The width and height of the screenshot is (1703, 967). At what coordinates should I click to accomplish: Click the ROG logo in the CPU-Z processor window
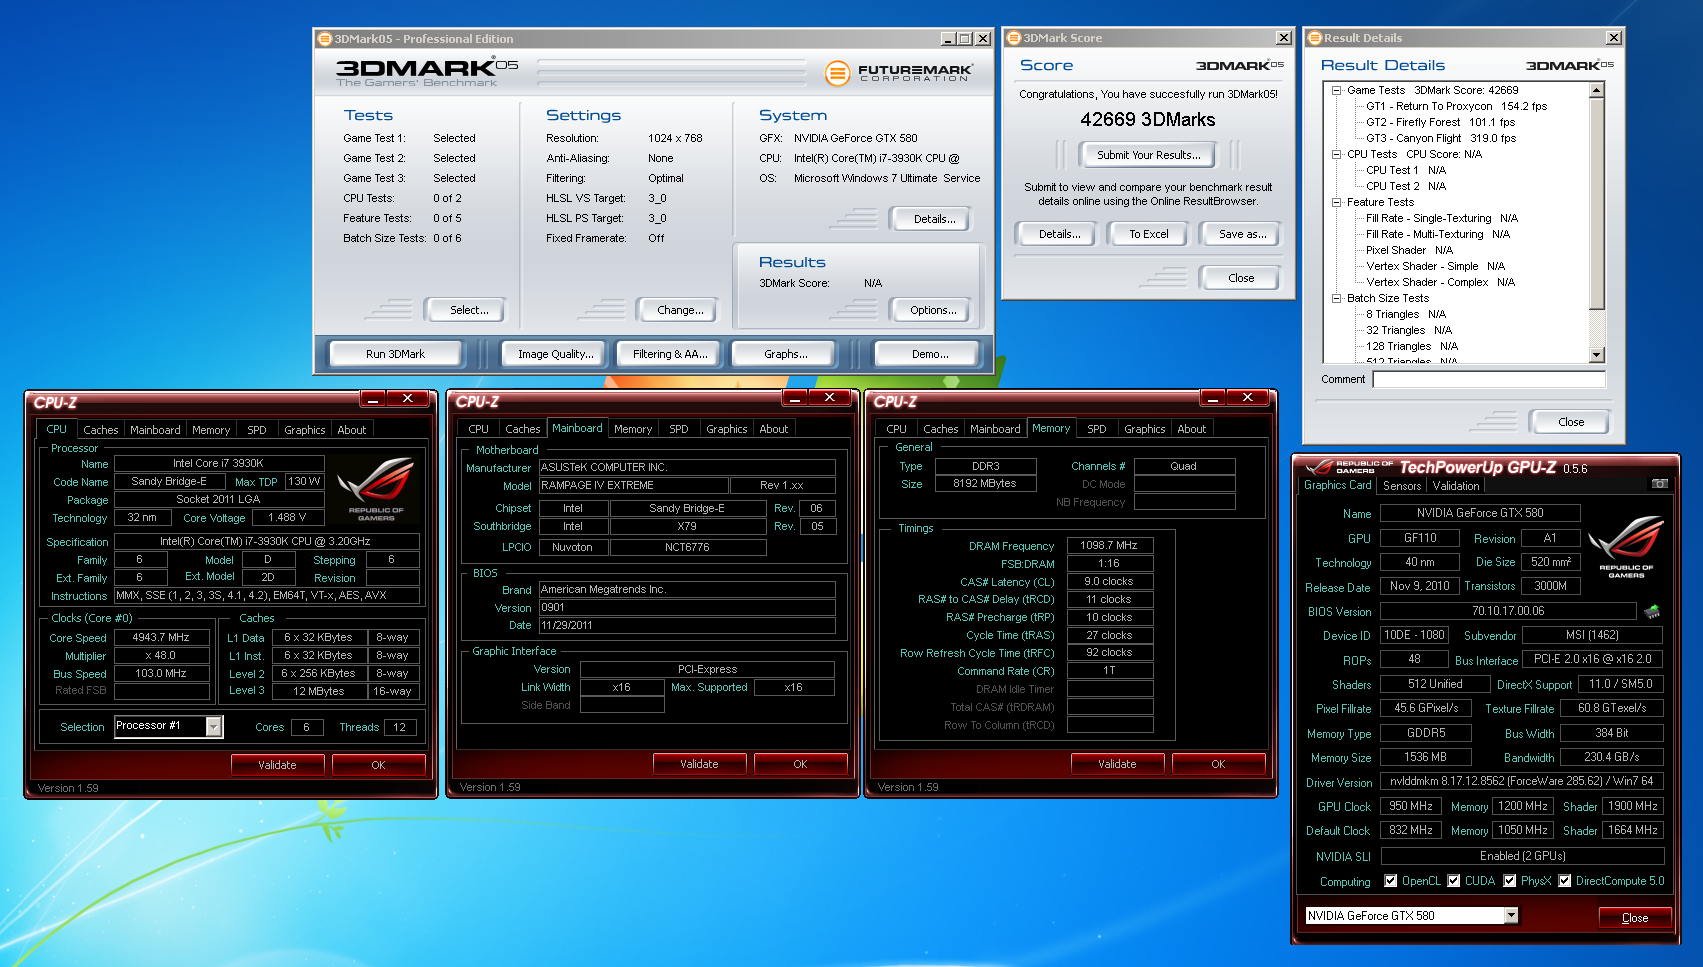376,489
